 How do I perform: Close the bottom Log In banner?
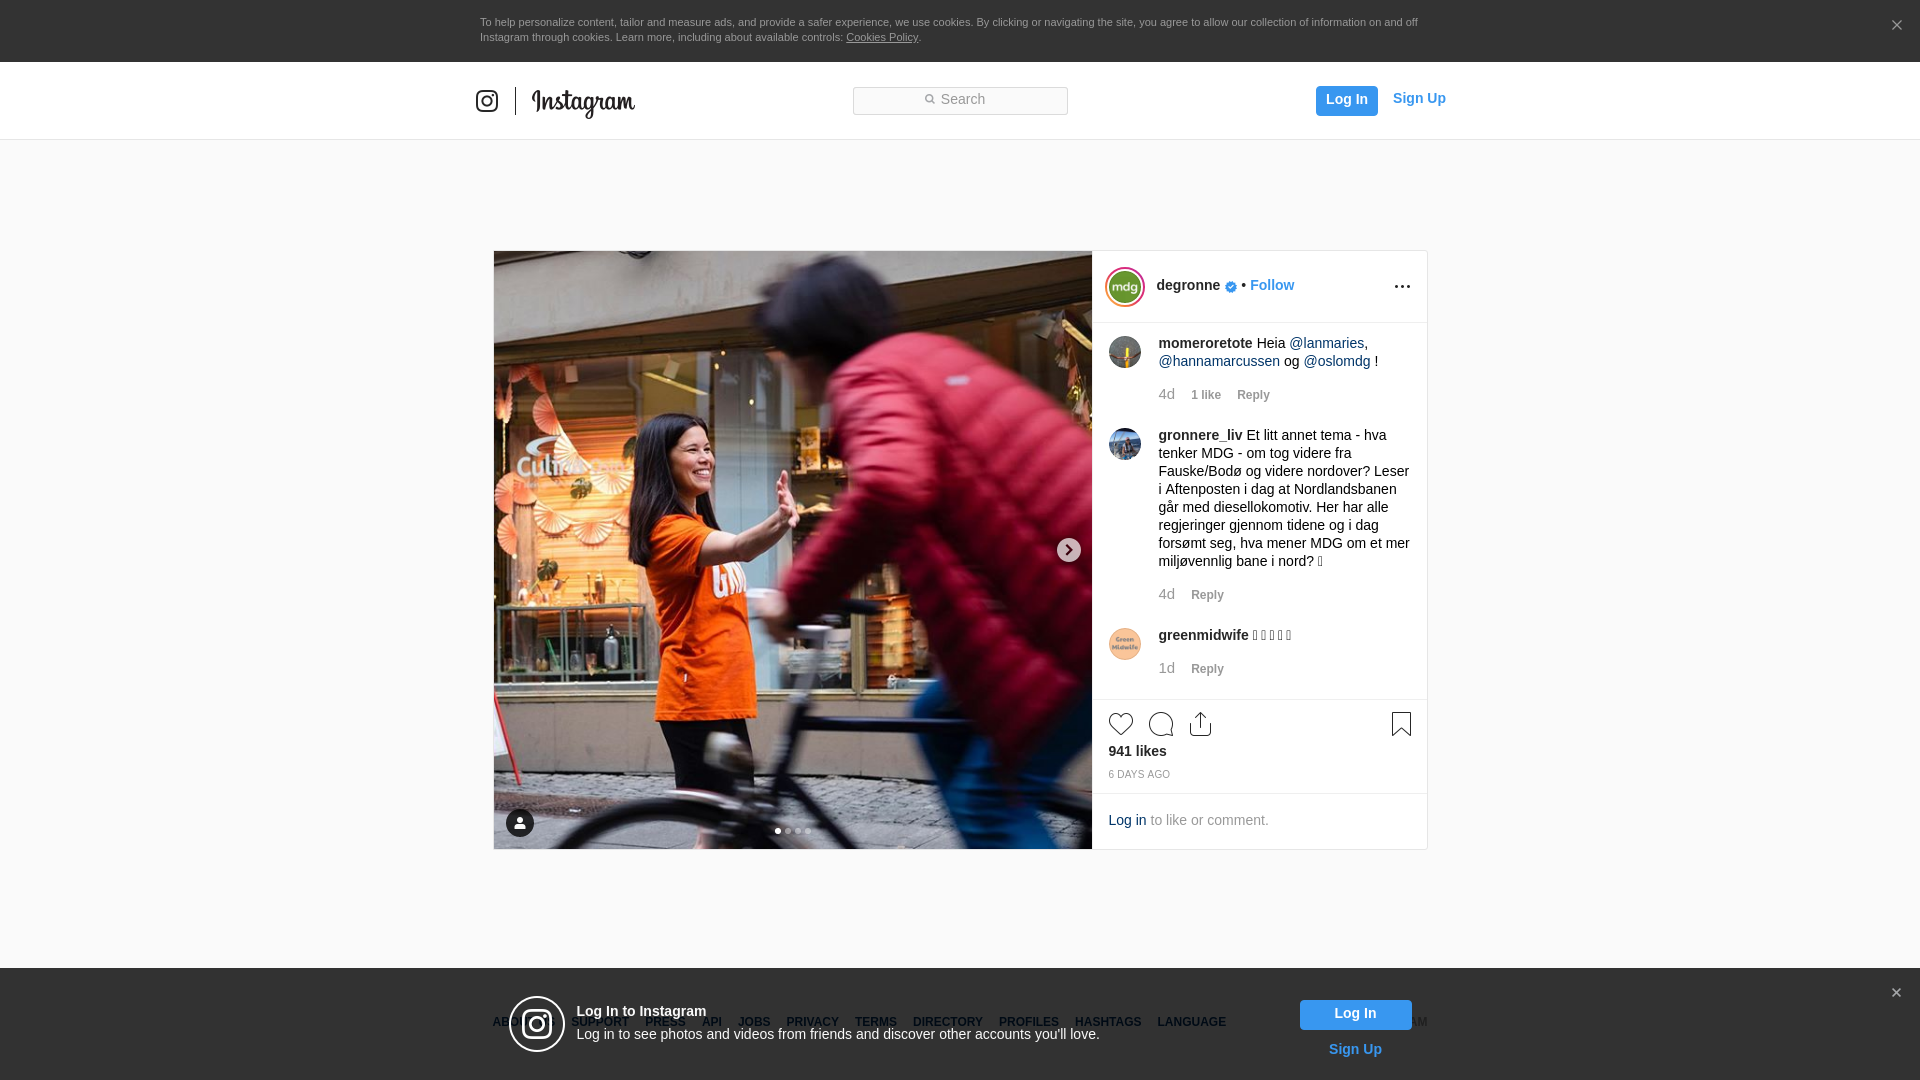click(x=1896, y=993)
